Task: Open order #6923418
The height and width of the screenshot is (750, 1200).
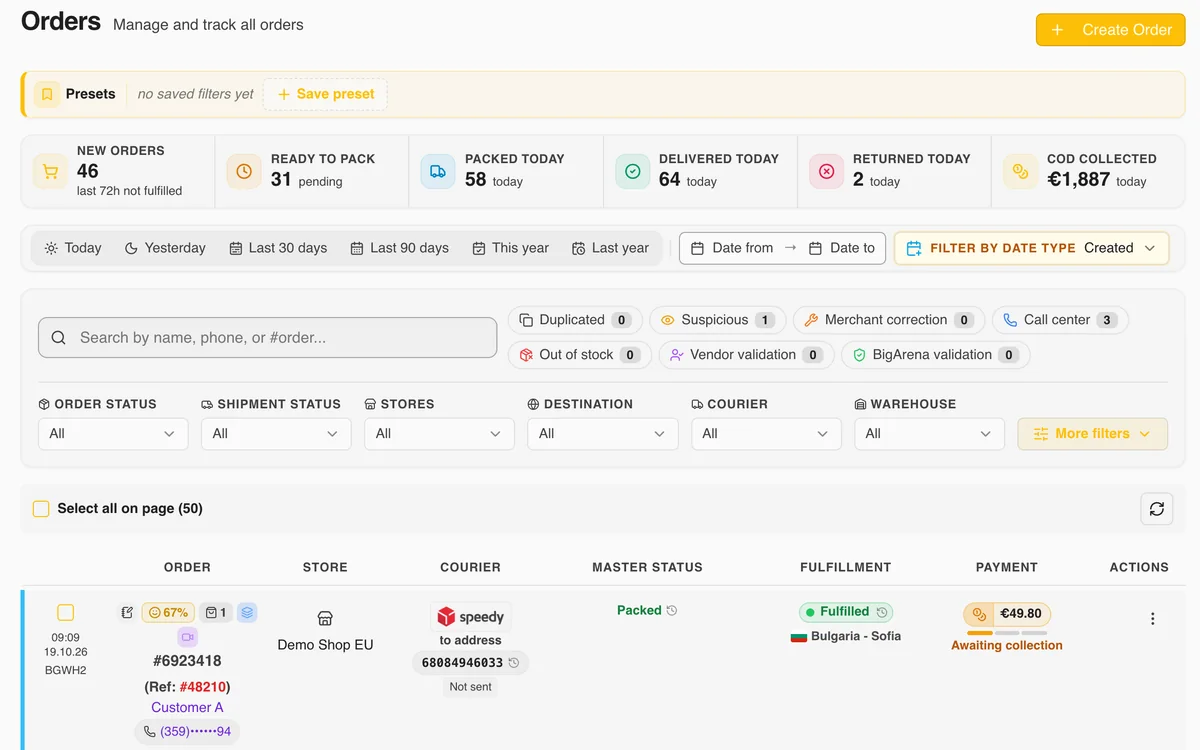Action: tap(187, 661)
